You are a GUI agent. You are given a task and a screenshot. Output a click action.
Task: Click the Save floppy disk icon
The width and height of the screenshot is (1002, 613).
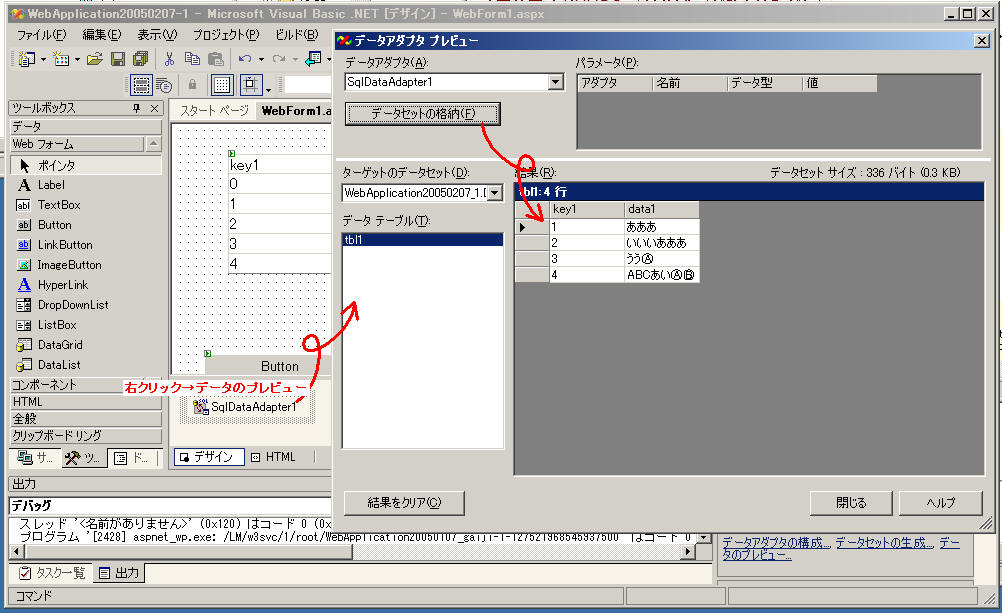point(117,59)
